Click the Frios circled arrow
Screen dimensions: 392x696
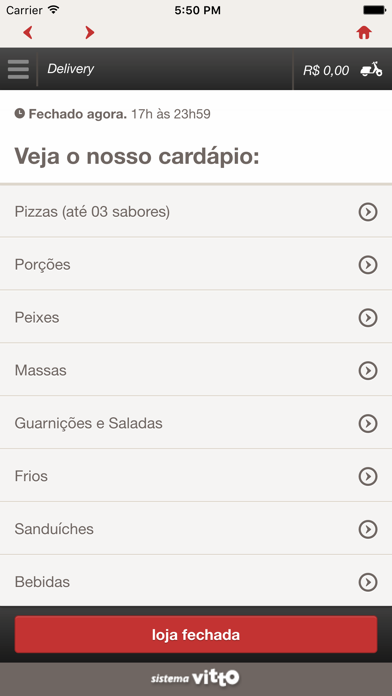coord(368,476)
